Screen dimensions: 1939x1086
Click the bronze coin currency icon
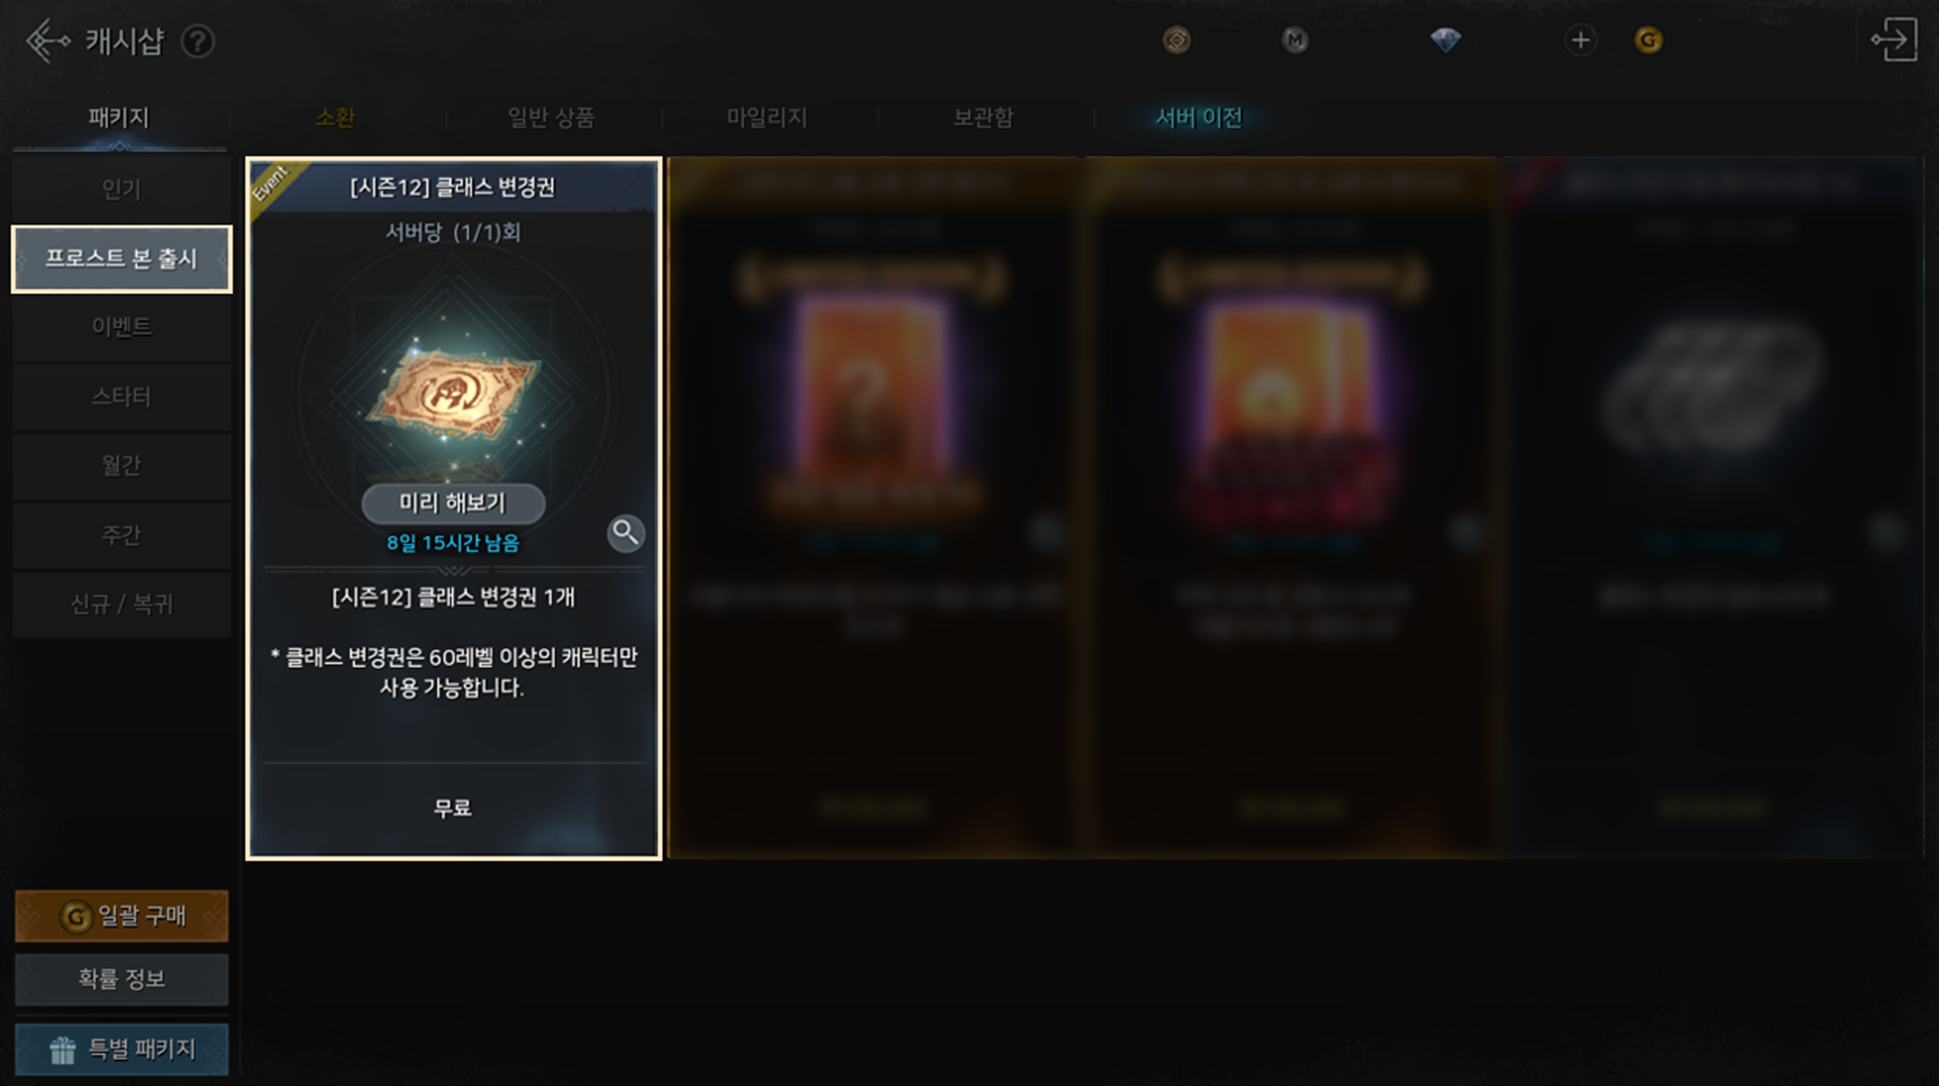click(1177, 40)
